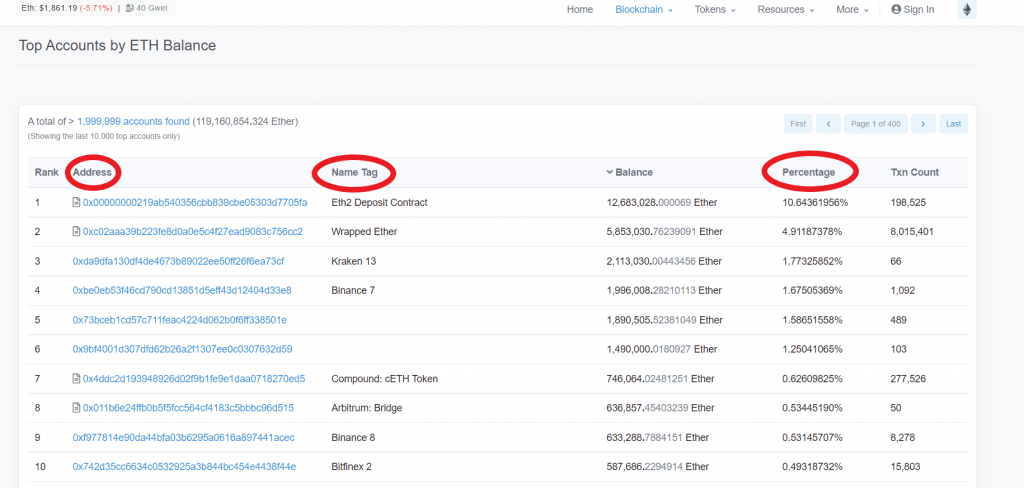Open the Bitfinex 2 address link
This screenshot has height=488, width=1024.
[x=184, y=467]
